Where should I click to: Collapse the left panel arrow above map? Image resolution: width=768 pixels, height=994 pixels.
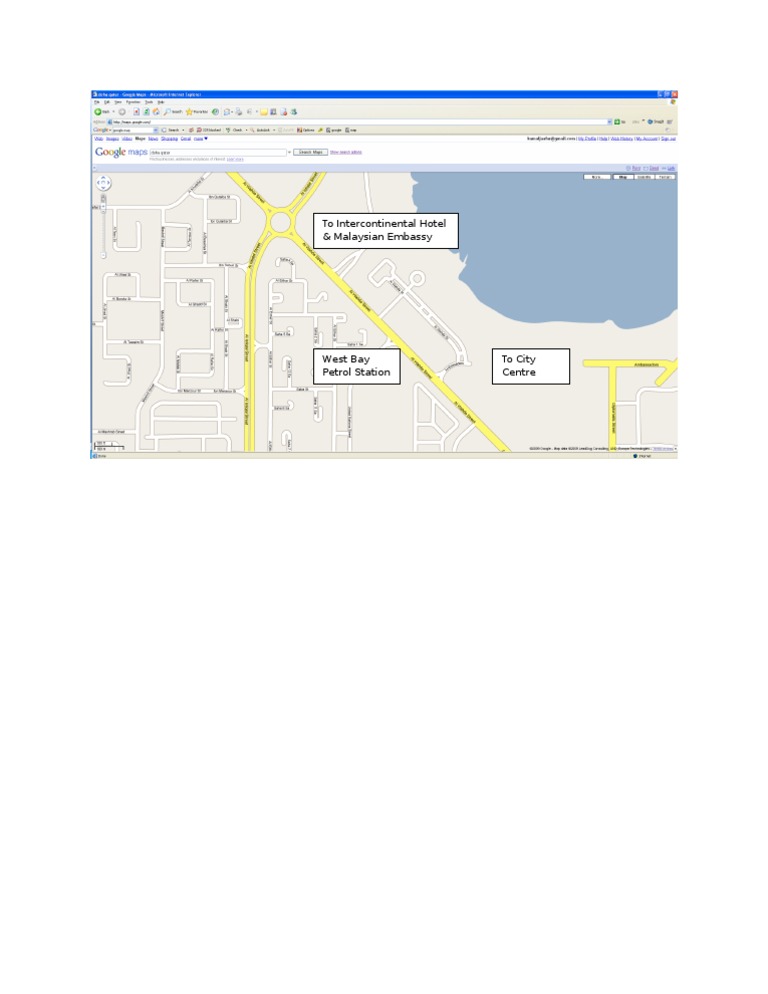(x=94, y=168)
